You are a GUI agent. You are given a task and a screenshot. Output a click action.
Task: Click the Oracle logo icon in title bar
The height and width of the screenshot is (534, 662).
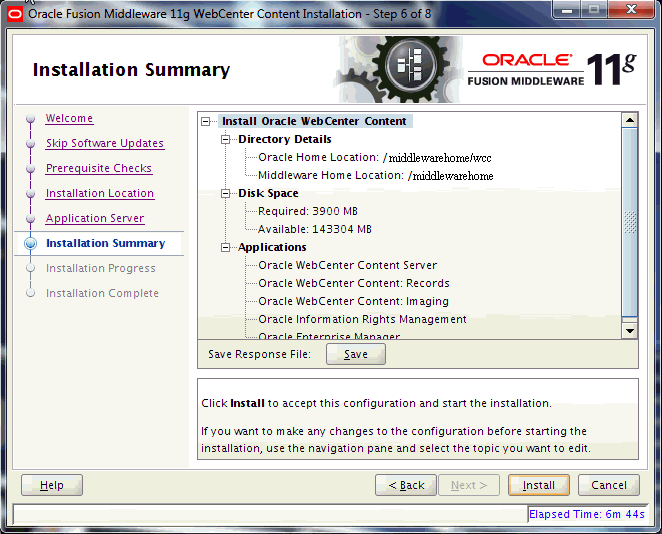[x=15, y=14]
